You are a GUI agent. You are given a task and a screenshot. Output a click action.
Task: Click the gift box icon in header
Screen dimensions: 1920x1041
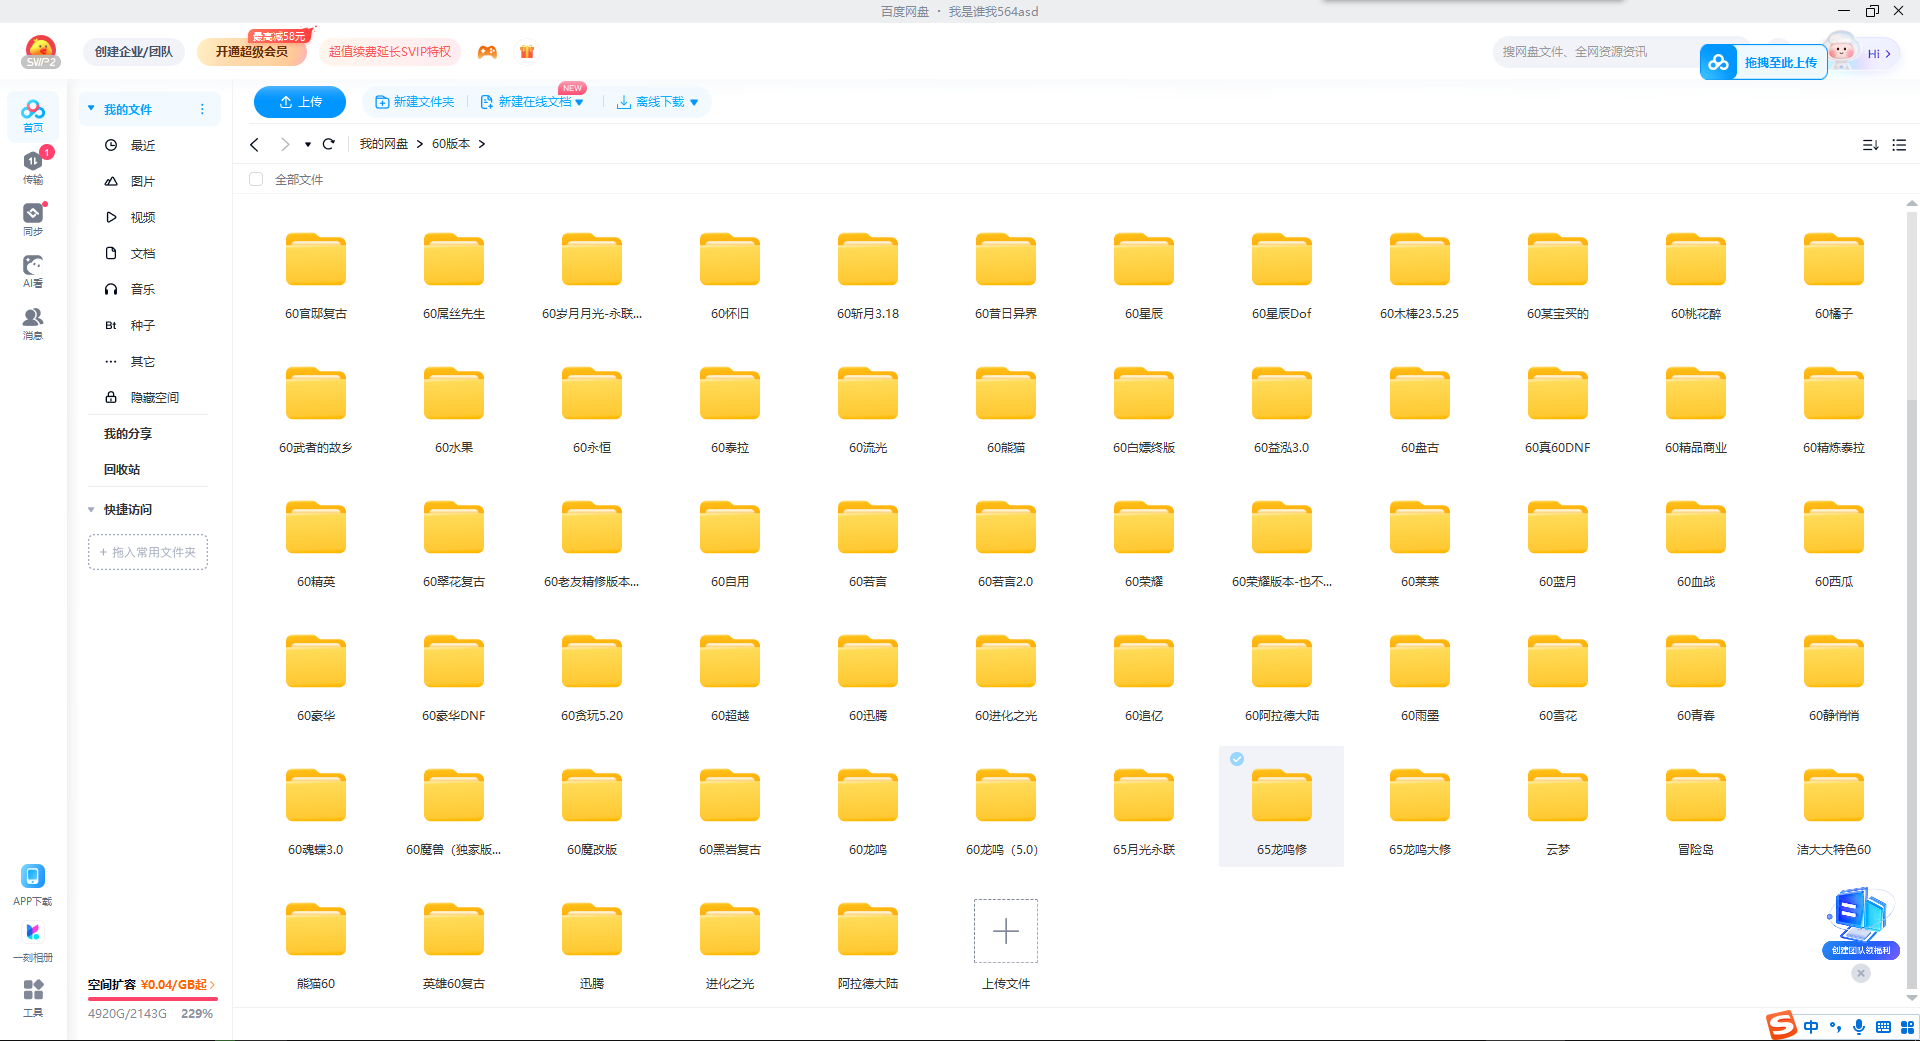click(527, 52)
